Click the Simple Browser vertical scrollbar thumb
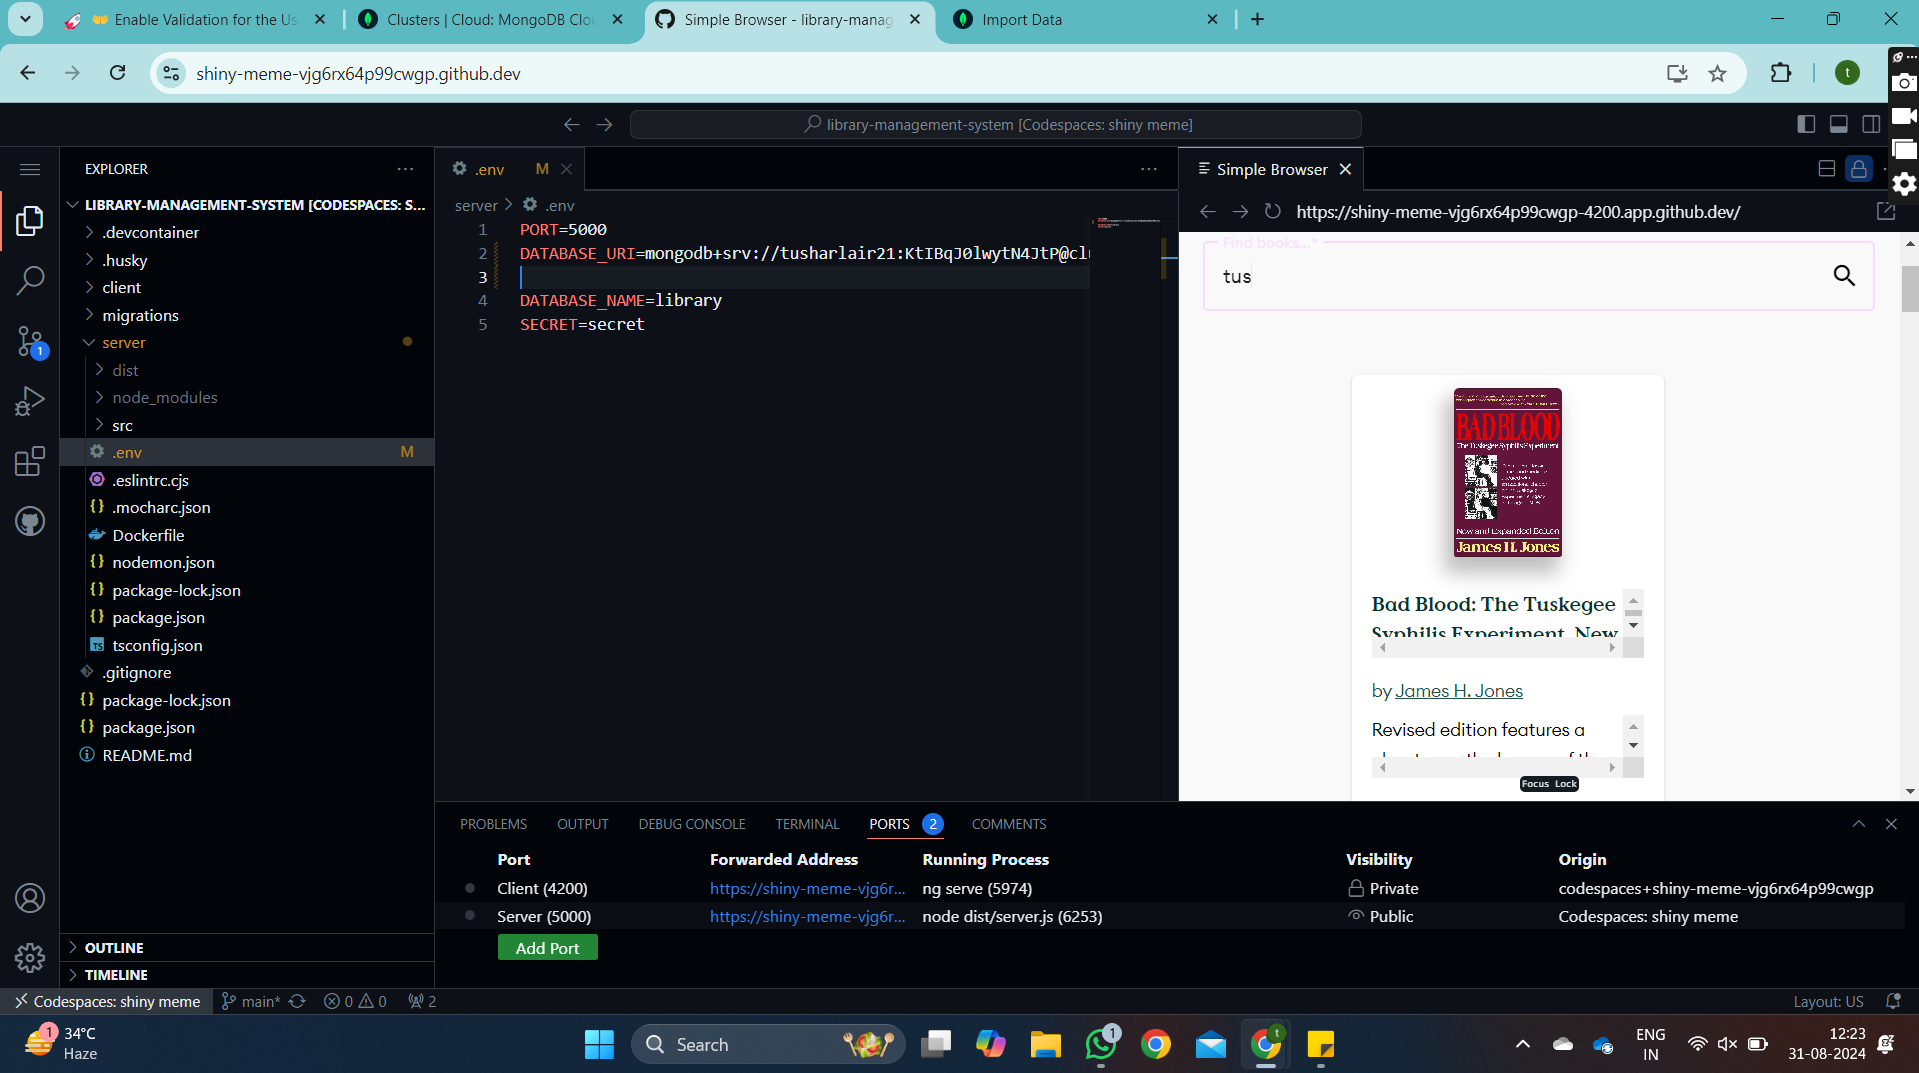 point(1909,290)
